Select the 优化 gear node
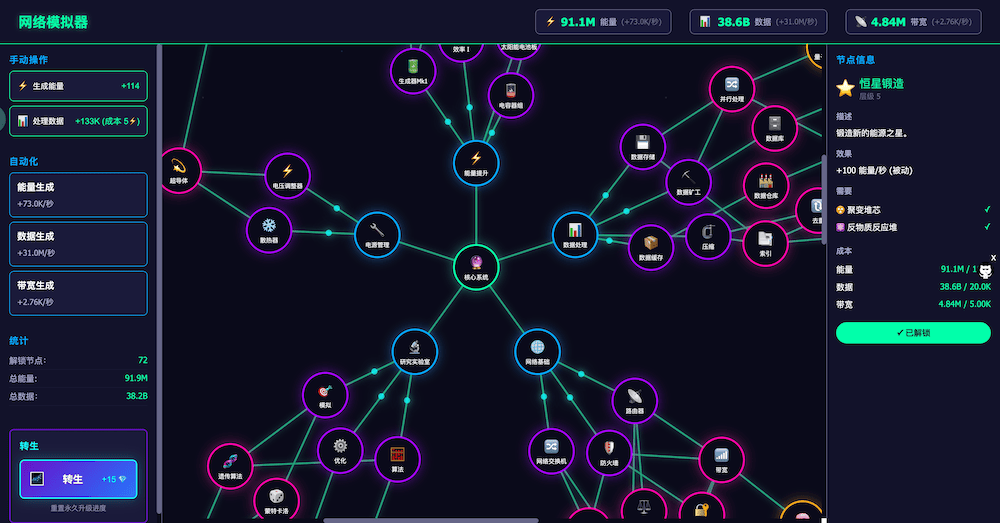 click(340, 450)
